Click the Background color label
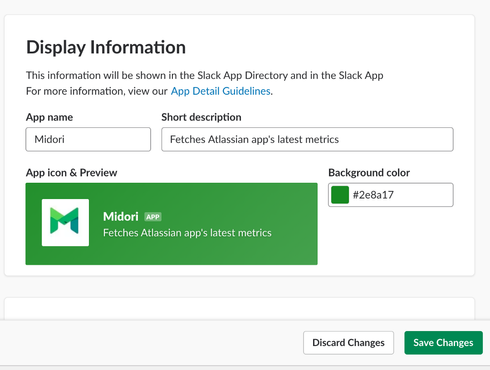This screenshot has height=370, width=490. click(369, 173)
